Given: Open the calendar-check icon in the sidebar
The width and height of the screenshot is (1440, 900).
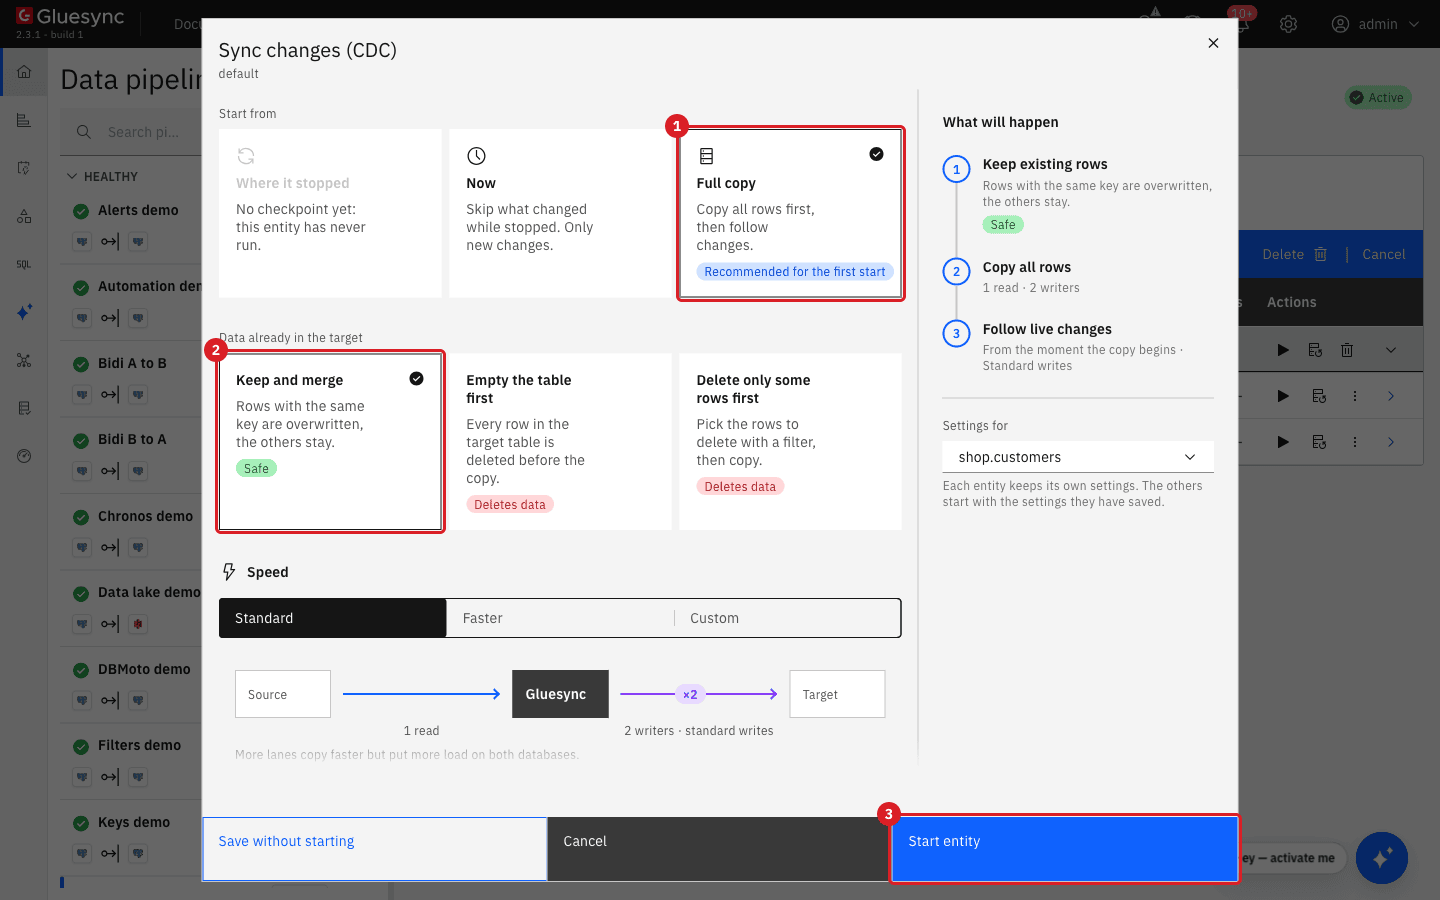Looking at the screenshot, I should pos(24,168).
